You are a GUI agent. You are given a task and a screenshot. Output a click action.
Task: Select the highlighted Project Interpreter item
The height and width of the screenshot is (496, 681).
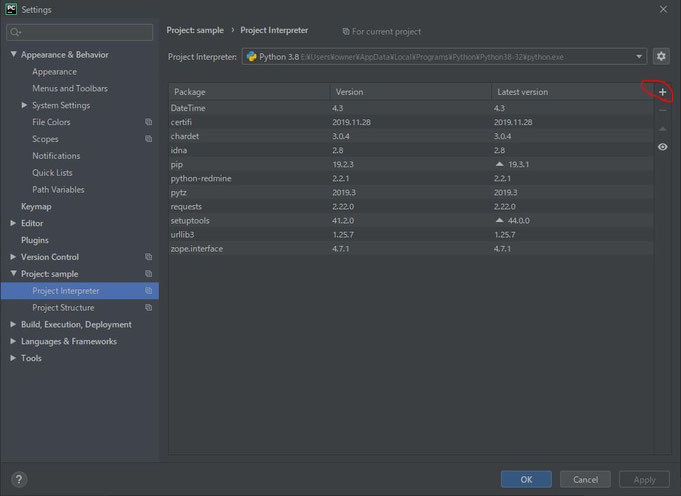click(x=80, y=291)
